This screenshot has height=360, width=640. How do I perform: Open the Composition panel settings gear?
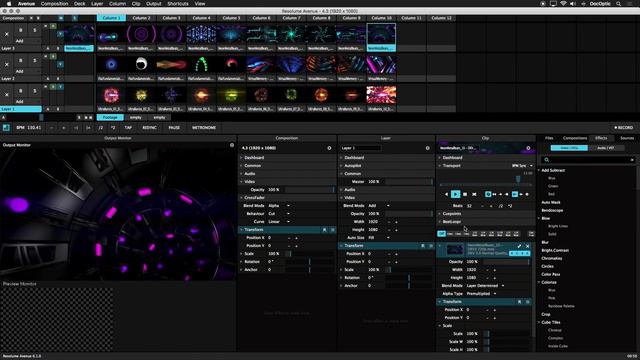(x=329, y=148)
